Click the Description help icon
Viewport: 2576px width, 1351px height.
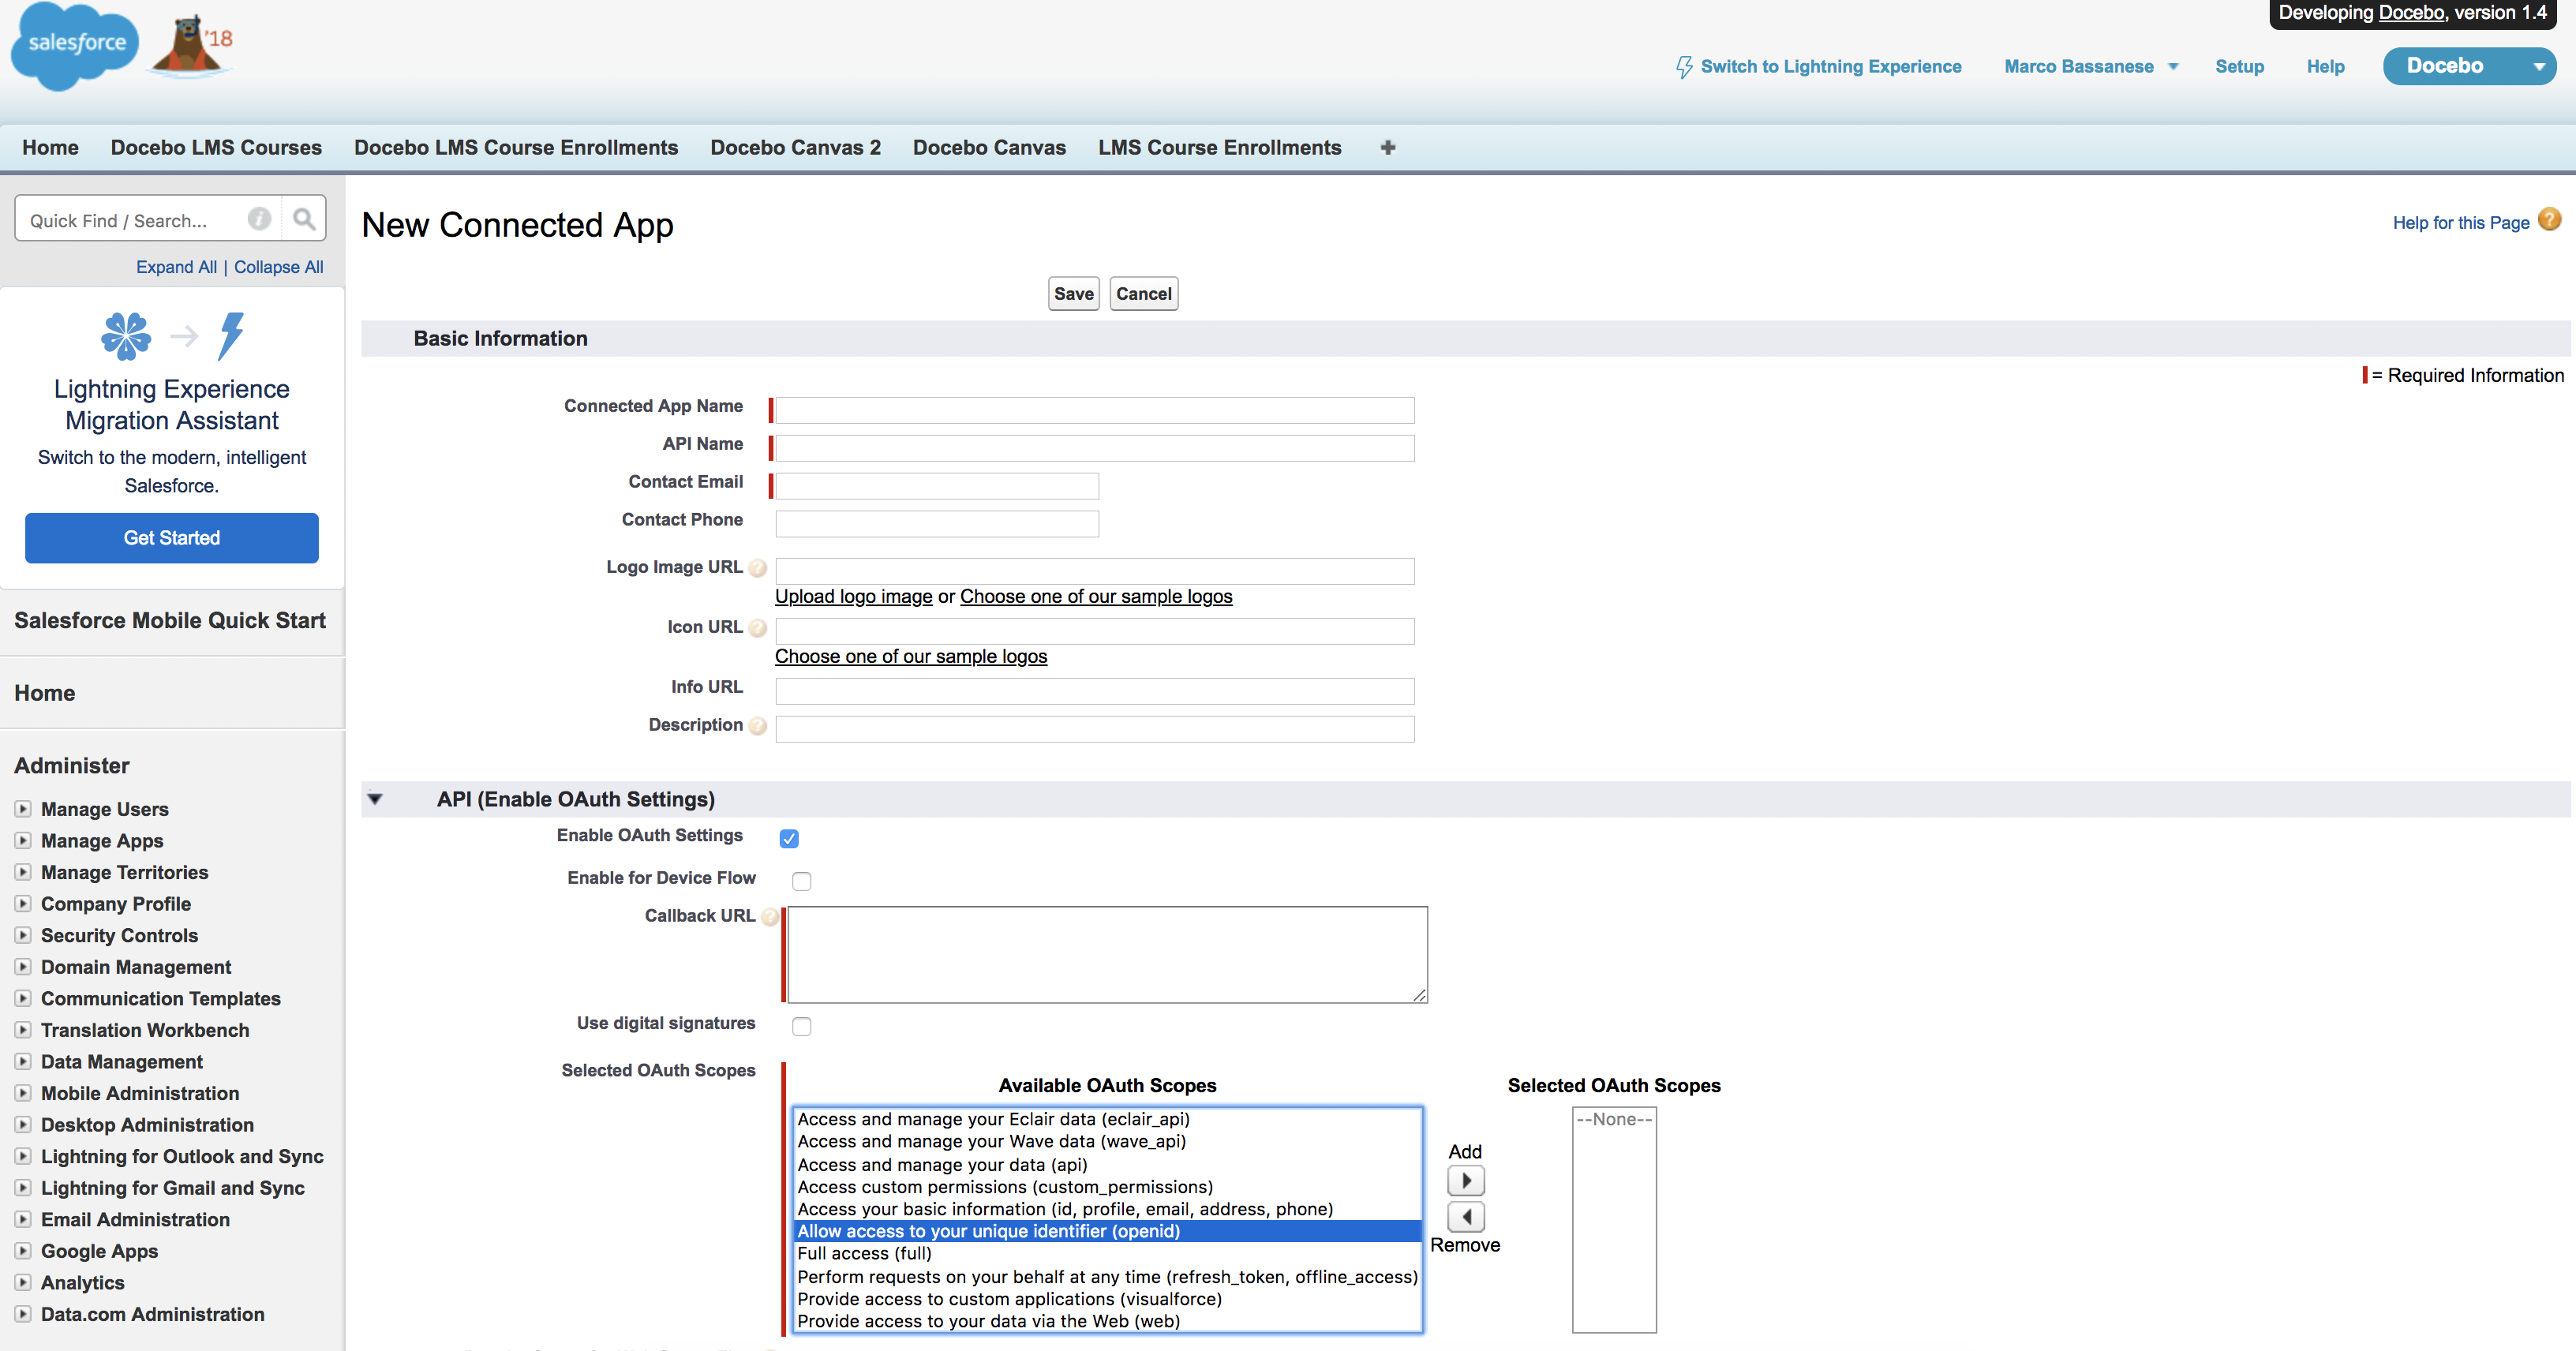[x=758, y=726]
